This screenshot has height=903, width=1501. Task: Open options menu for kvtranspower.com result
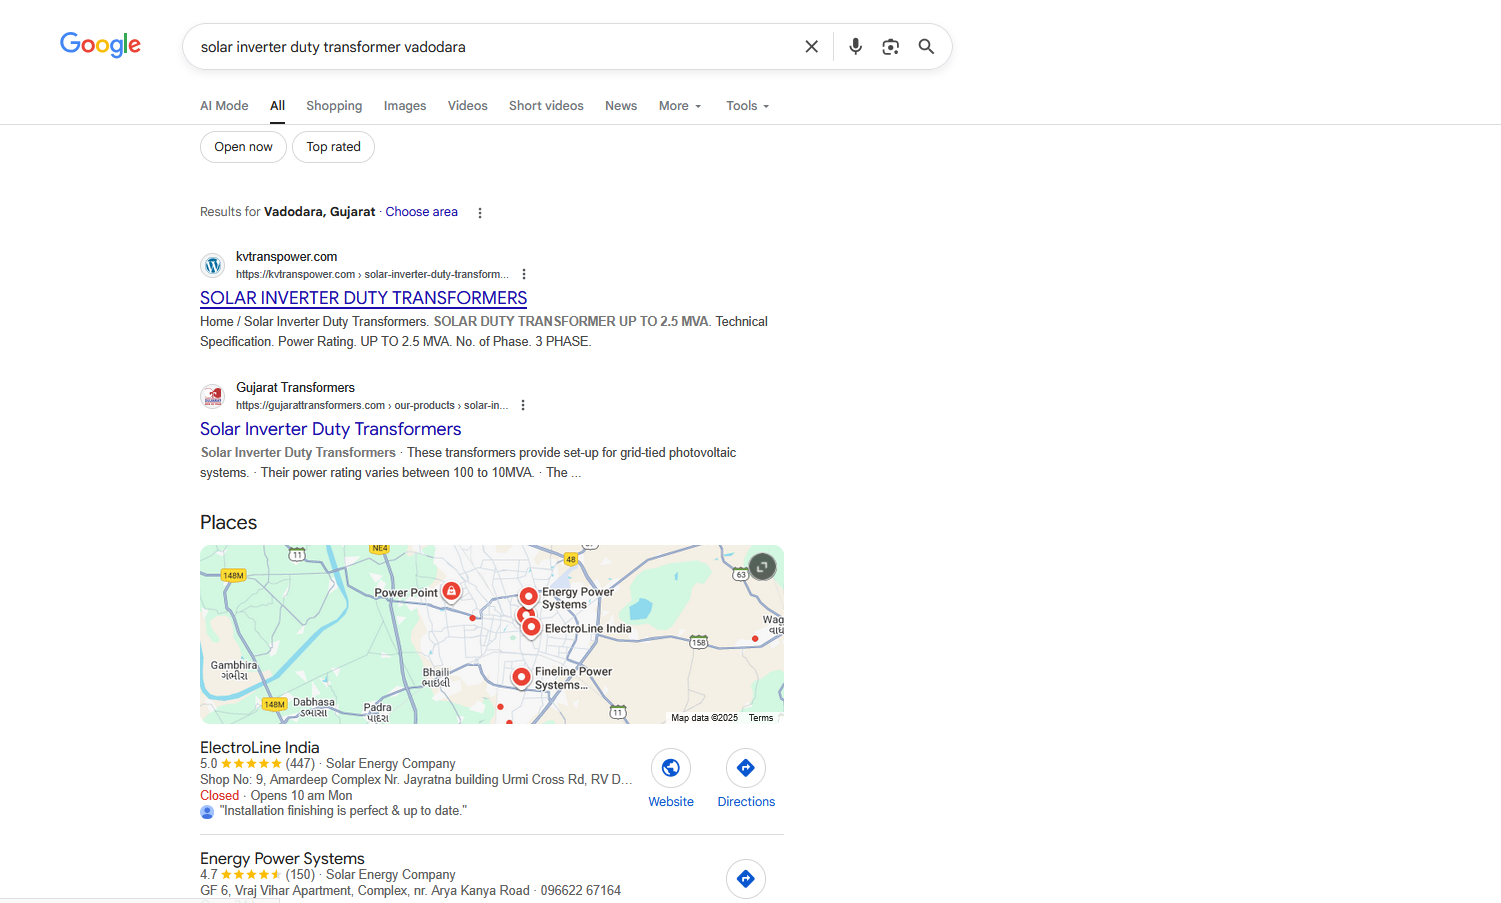pyautogui.click(x=524, y=274)
